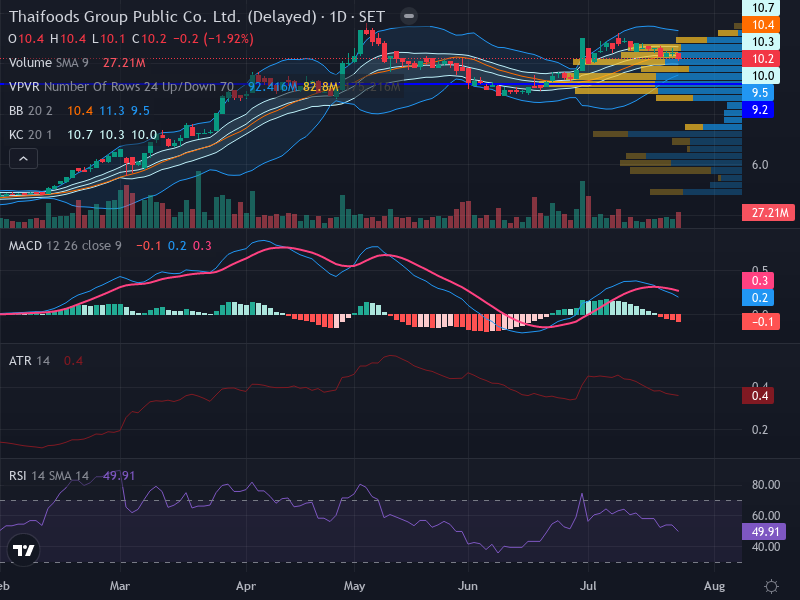The width and height of the screenshot is (800, 600).
Task: Click the pink 0.3 MACD signal label
Action: point(758,281)
